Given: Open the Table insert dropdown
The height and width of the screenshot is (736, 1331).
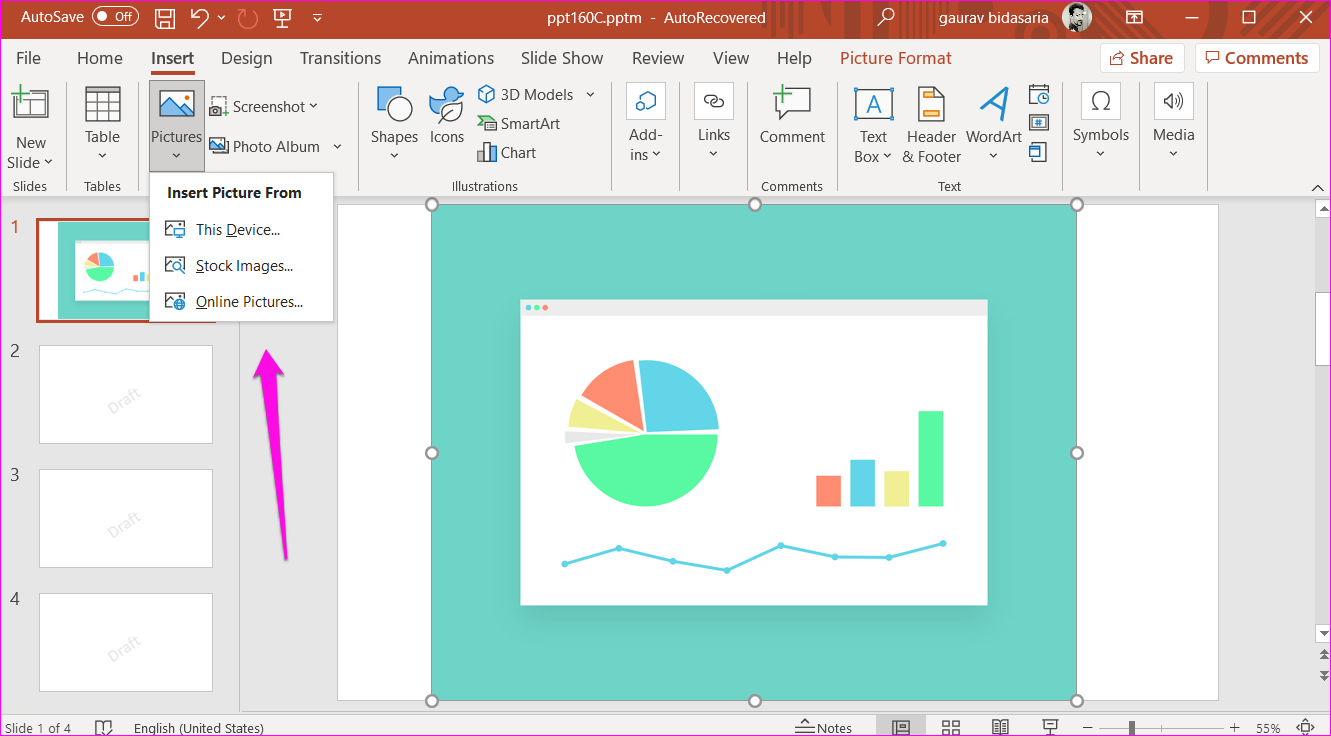Looking at the screenshot, I should tap(102, 124).
